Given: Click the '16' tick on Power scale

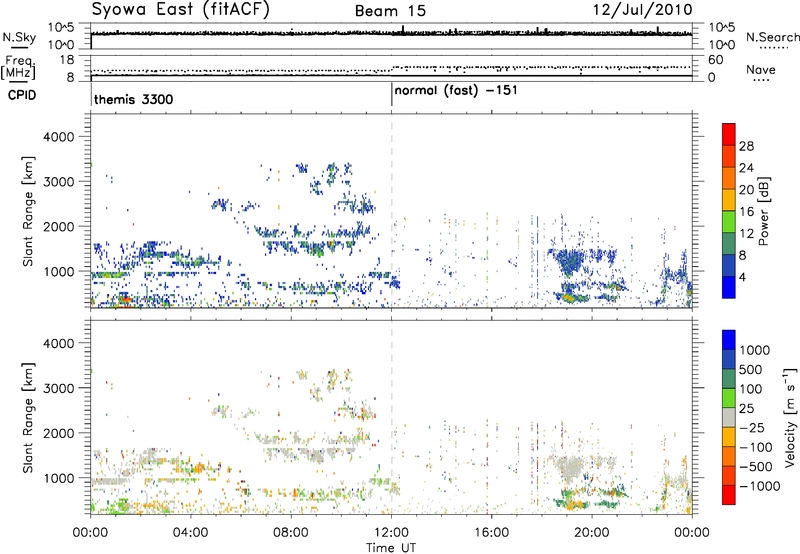Looking at the screenshot, I should pyautogui.click(x=746, y=212).
